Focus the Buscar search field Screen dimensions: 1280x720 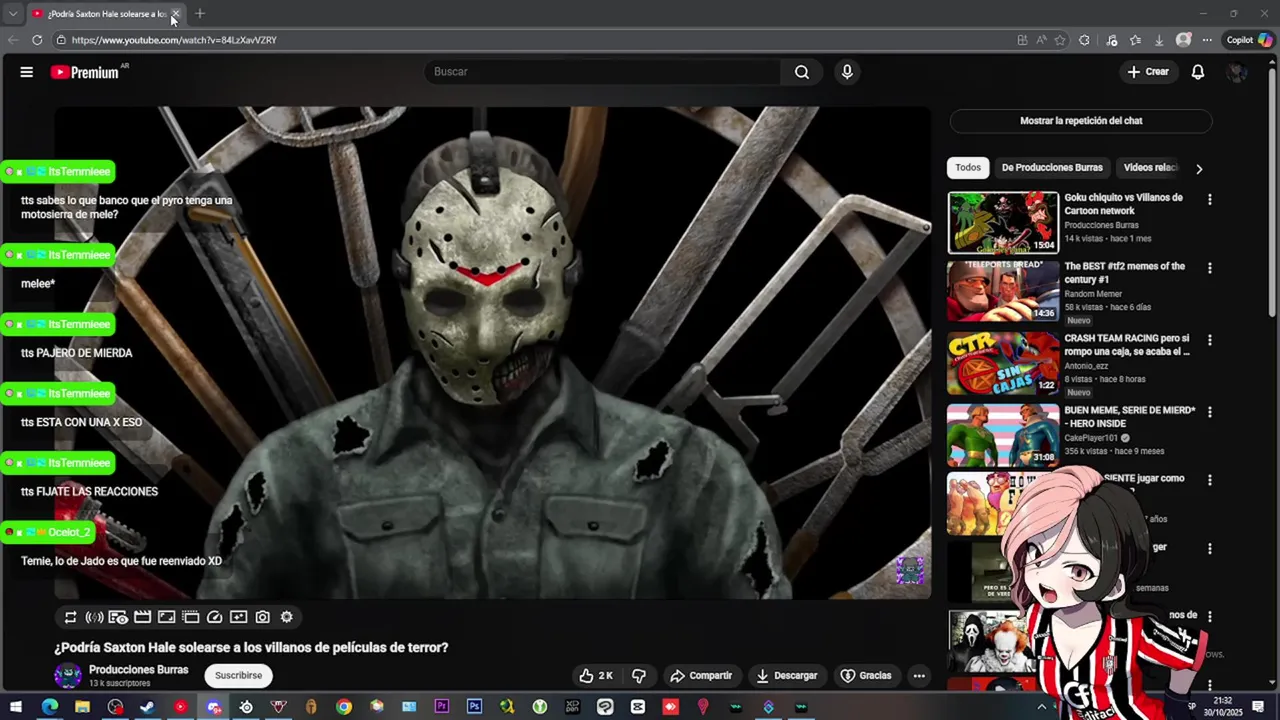click(603, 72)
